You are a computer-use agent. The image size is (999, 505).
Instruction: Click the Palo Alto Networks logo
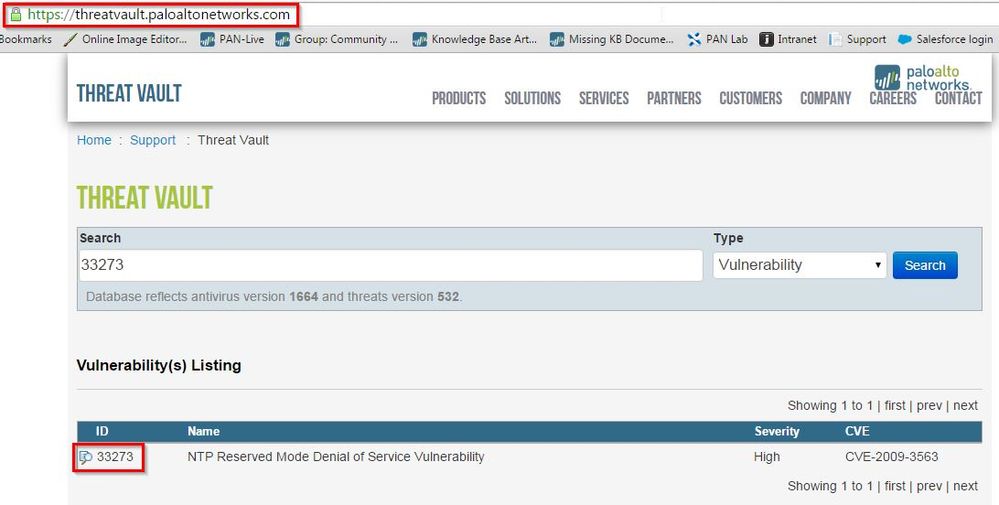(922, 78)
